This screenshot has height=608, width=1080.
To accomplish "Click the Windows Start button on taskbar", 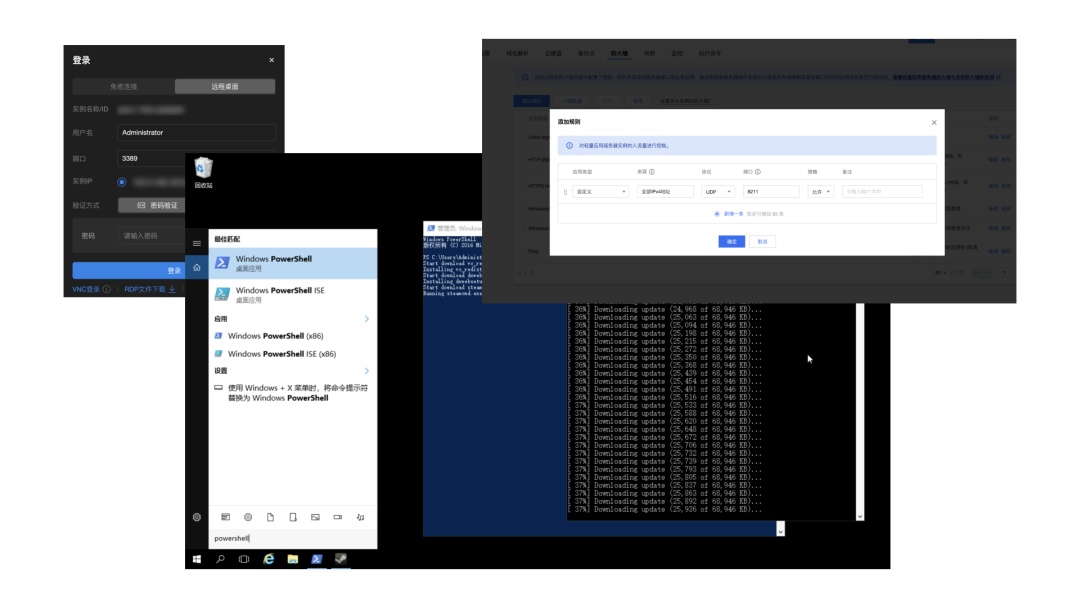I will point(197,559).
